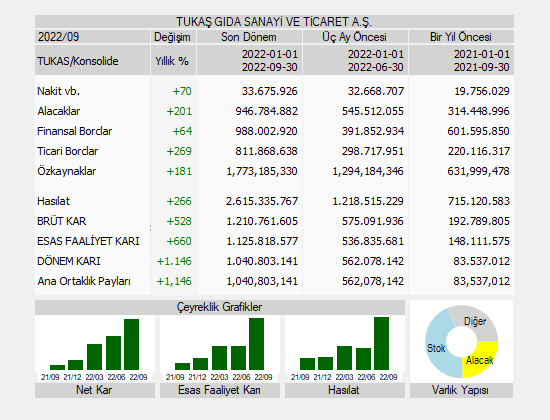Click the Hasılat chart caption

tap(344, 390)
